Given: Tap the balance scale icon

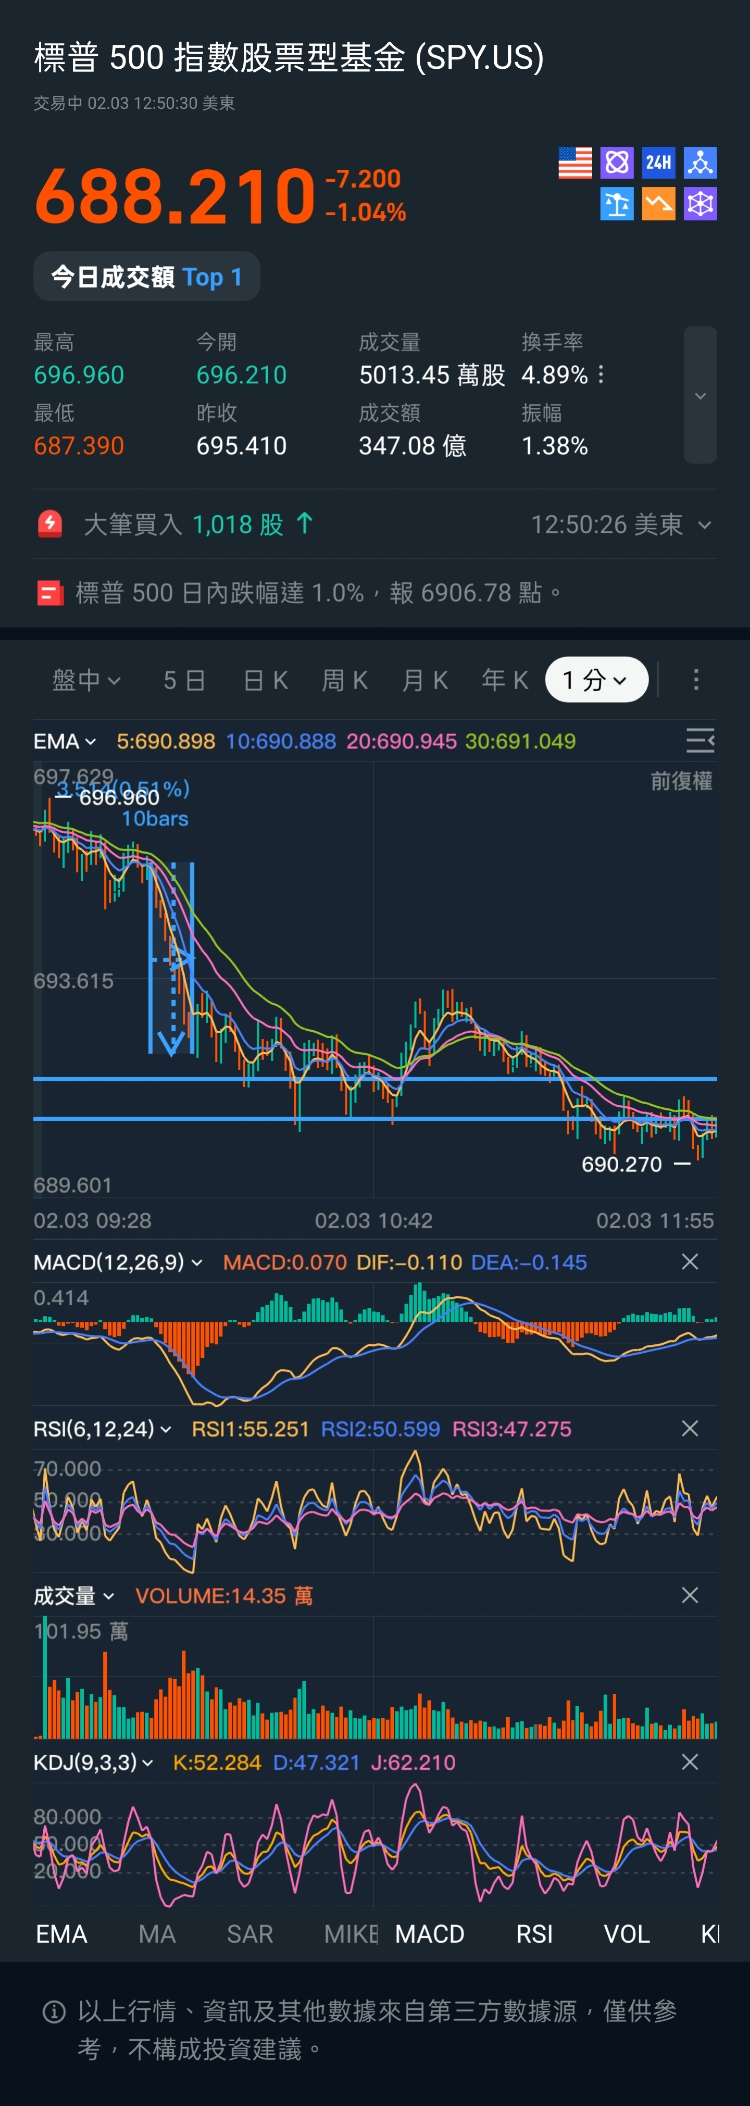Looking at the screenshot, I should click(617, 204).
